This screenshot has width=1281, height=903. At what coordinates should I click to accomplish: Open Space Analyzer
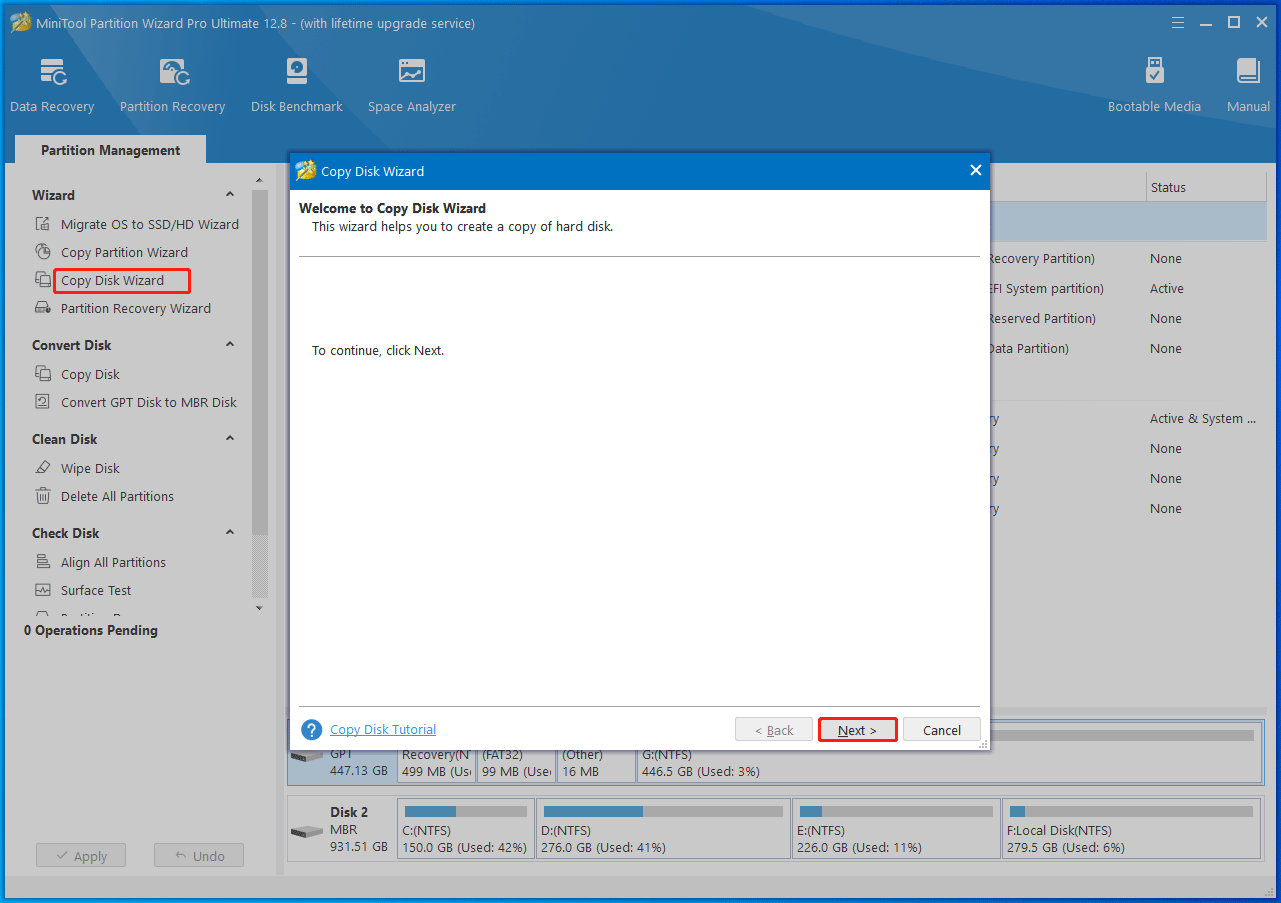(411, 86)
